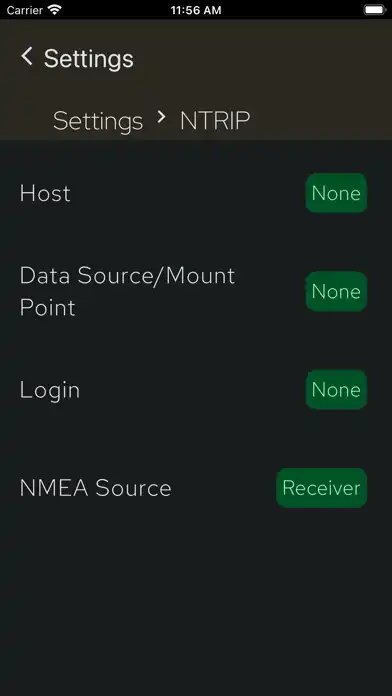Open the Login value showing None
This screenshot has height=696, width=392.
coord(336,390)
